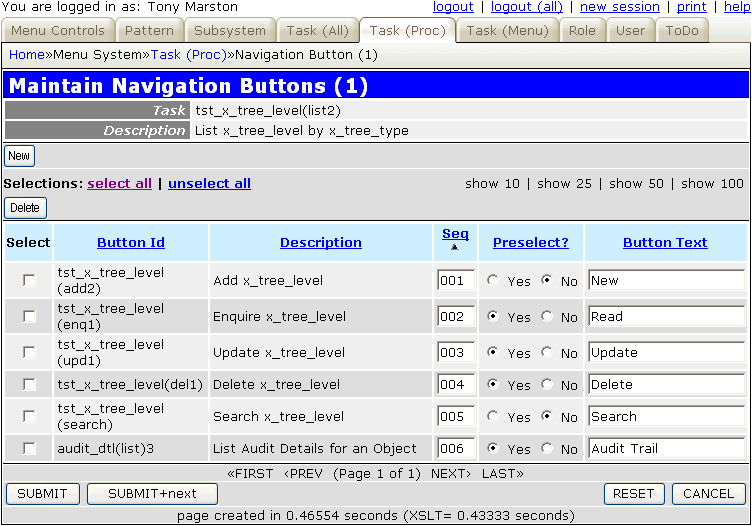
Task: Set Preselect to No for Enquire x_tree_level
Action: pyautogui.click(x=546, y=317)
